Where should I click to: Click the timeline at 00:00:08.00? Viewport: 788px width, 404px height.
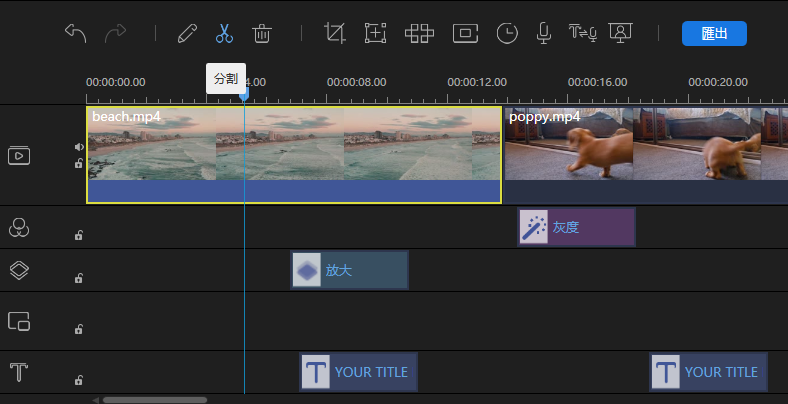[356, 82]
